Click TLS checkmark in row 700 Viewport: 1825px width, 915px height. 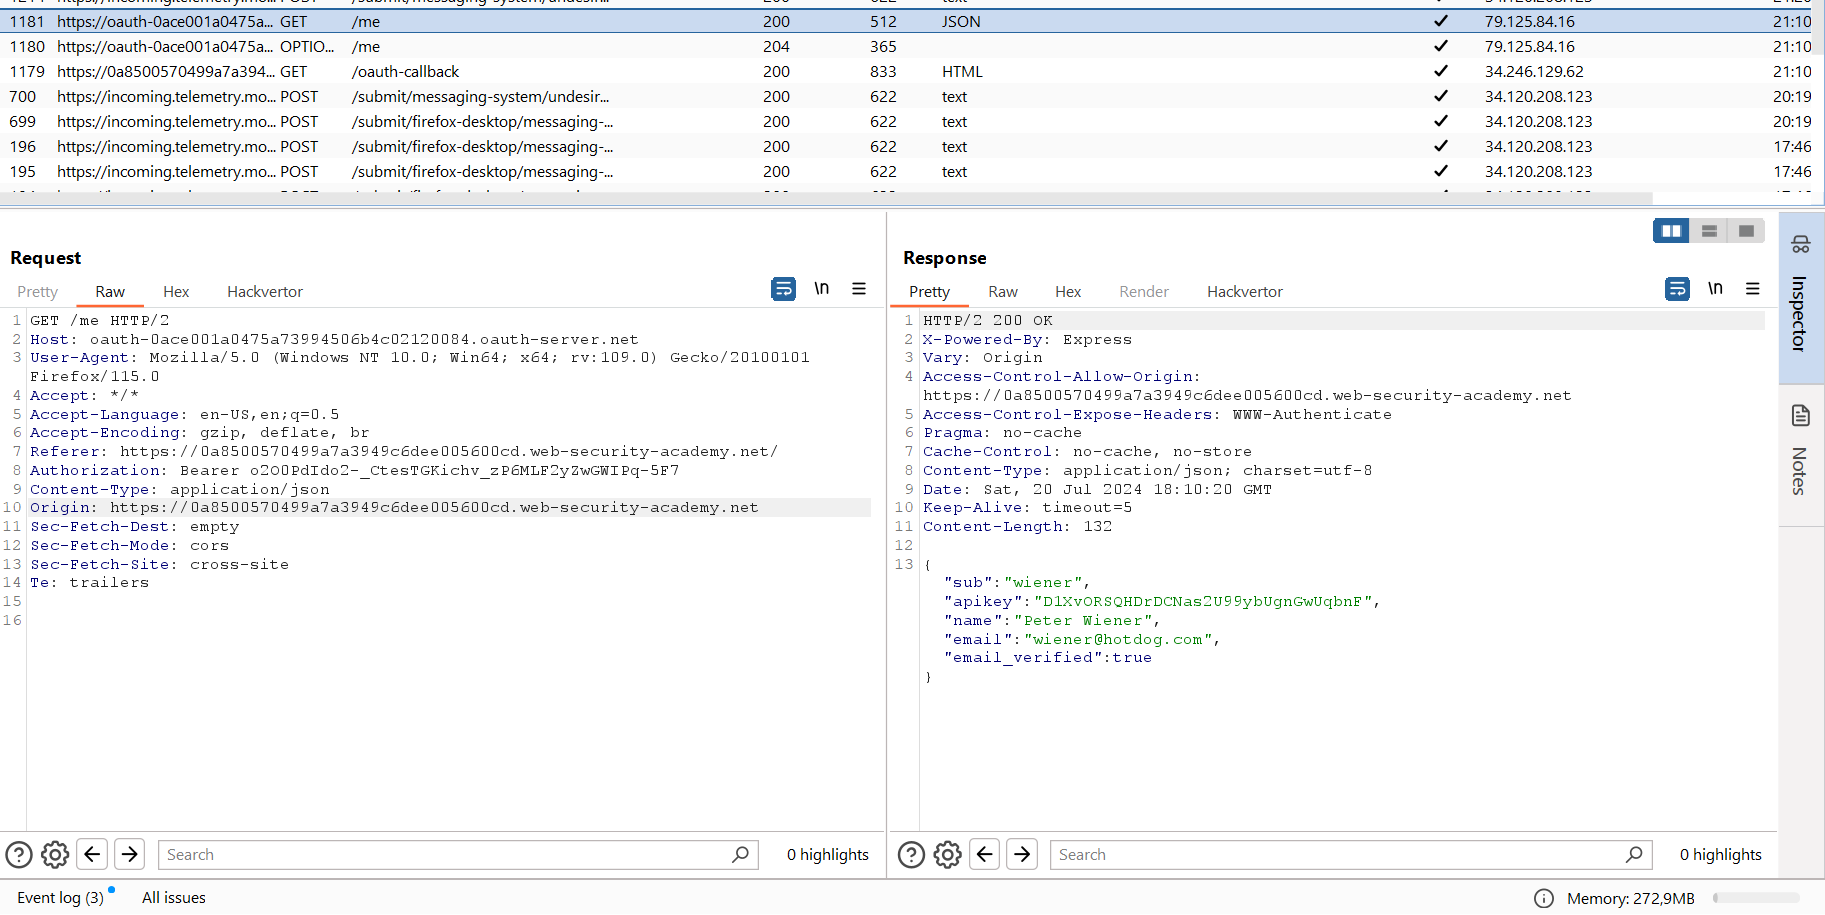coord(1441,96)
